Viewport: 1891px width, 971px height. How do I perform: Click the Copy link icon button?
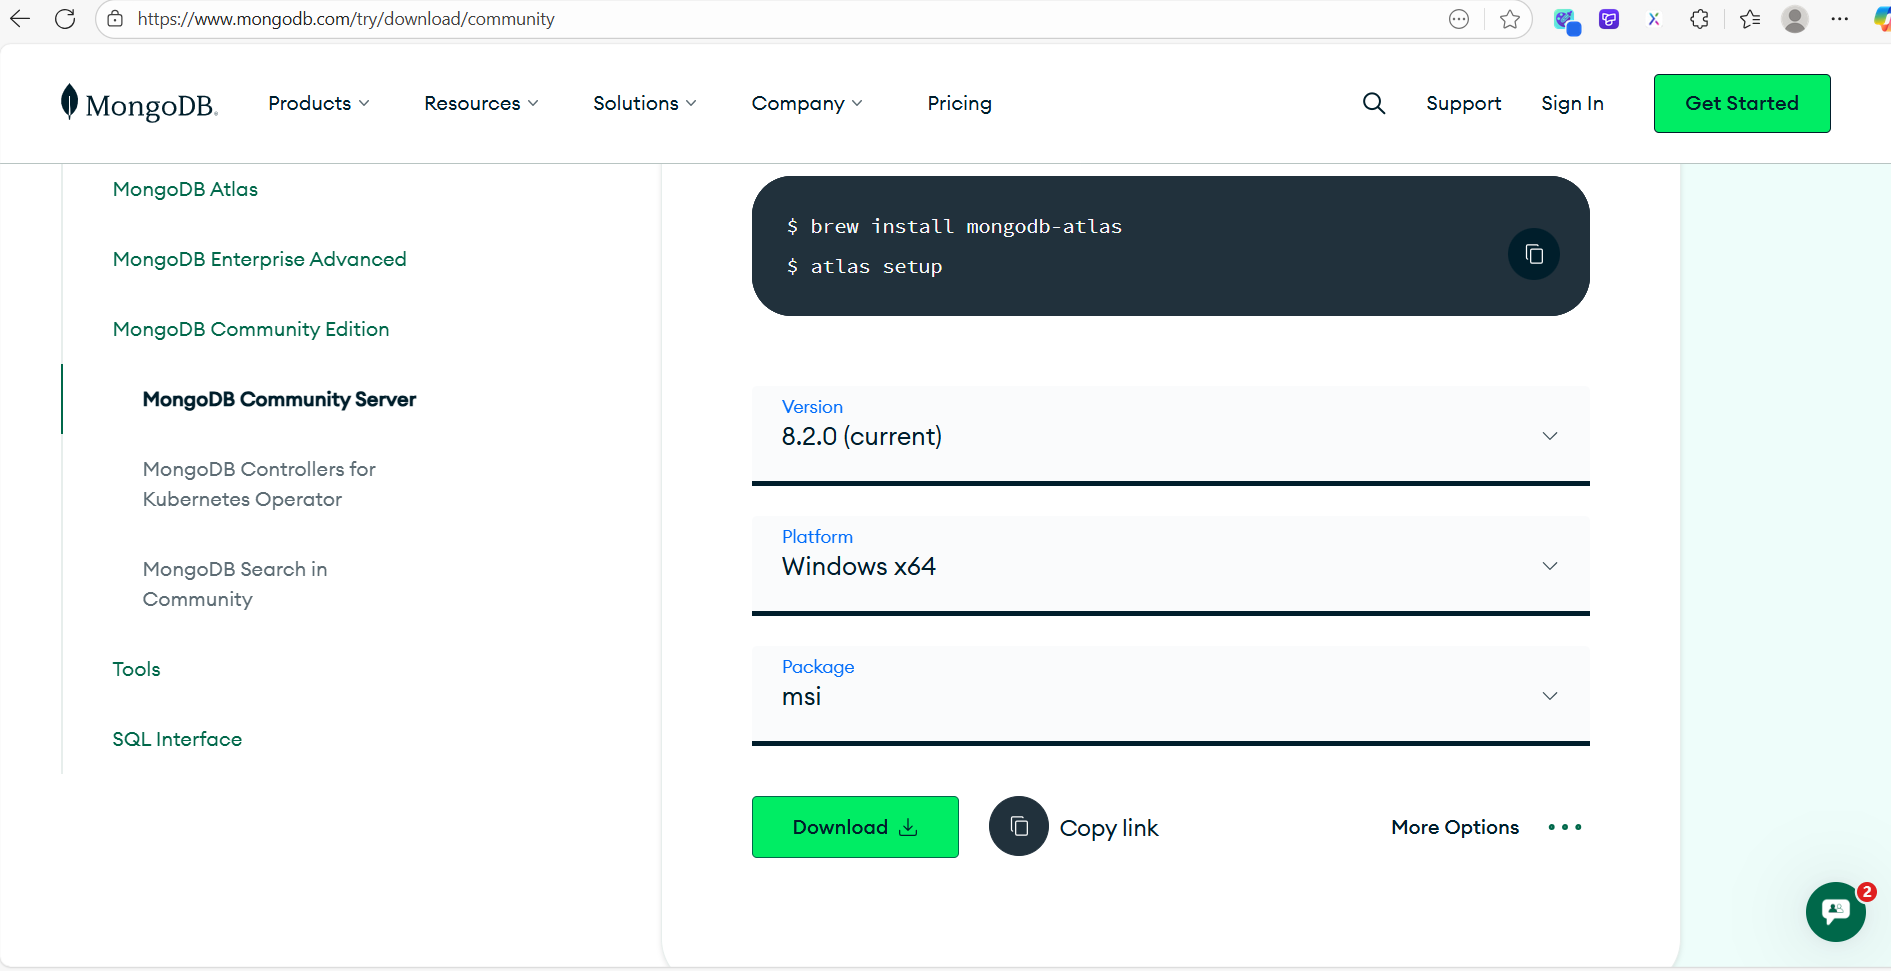point(1018,826)
